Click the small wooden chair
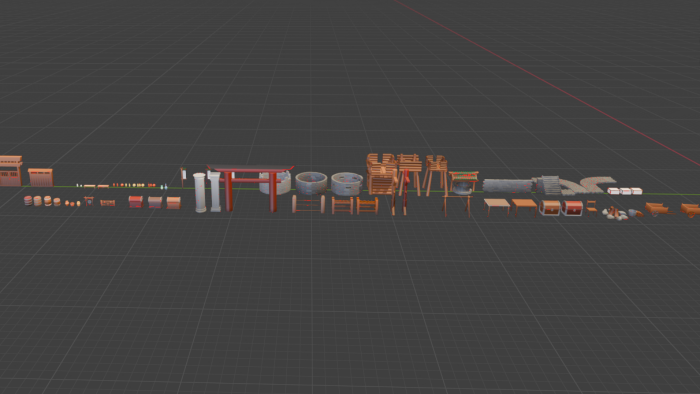Screen dimensions: 700x394 tap(592, 207)
